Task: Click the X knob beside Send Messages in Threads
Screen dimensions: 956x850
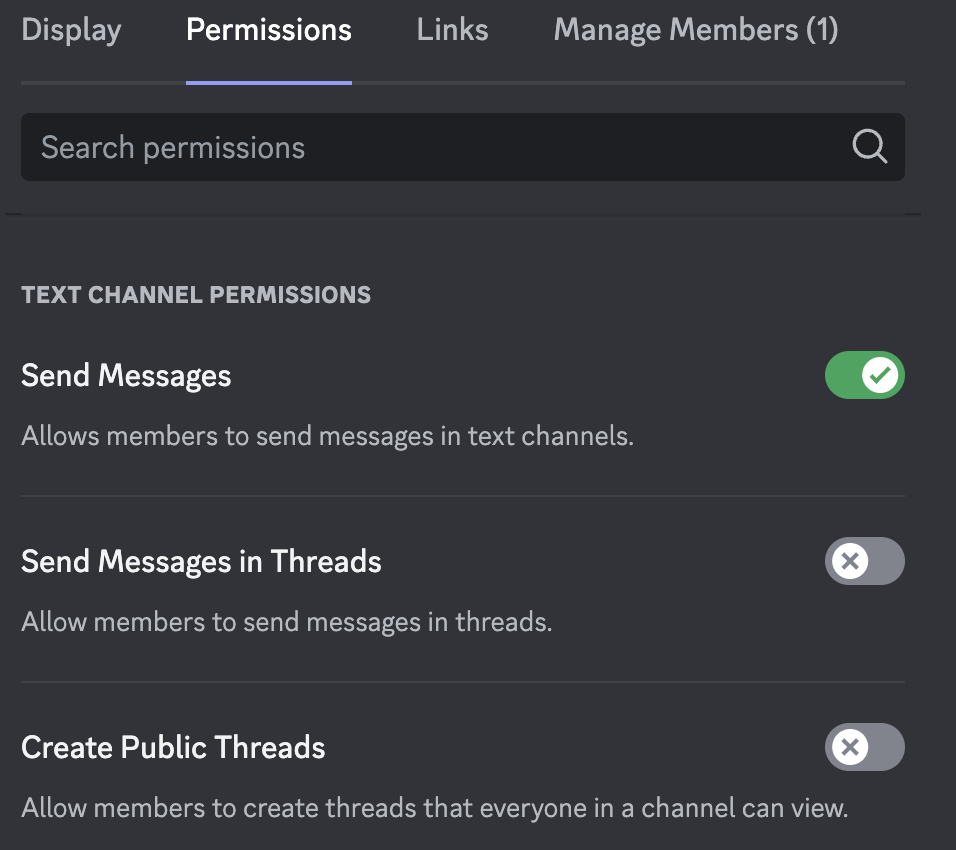Action: [x=850, y=561]
